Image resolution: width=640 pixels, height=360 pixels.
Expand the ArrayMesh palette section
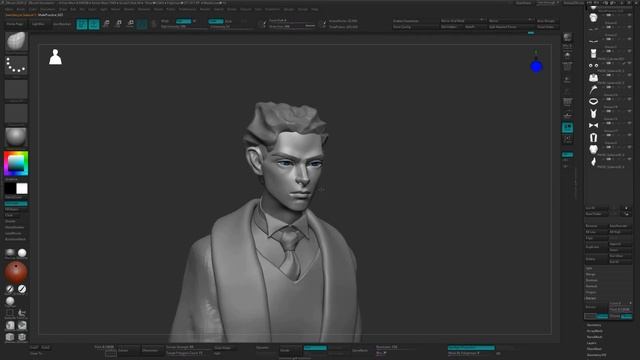(x=595, y=331)
